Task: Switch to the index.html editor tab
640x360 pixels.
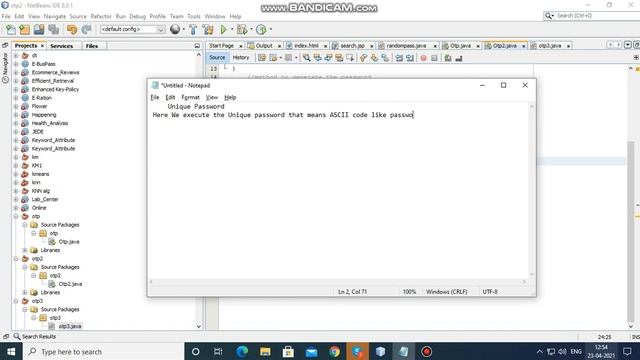Action: click(306, 46)
